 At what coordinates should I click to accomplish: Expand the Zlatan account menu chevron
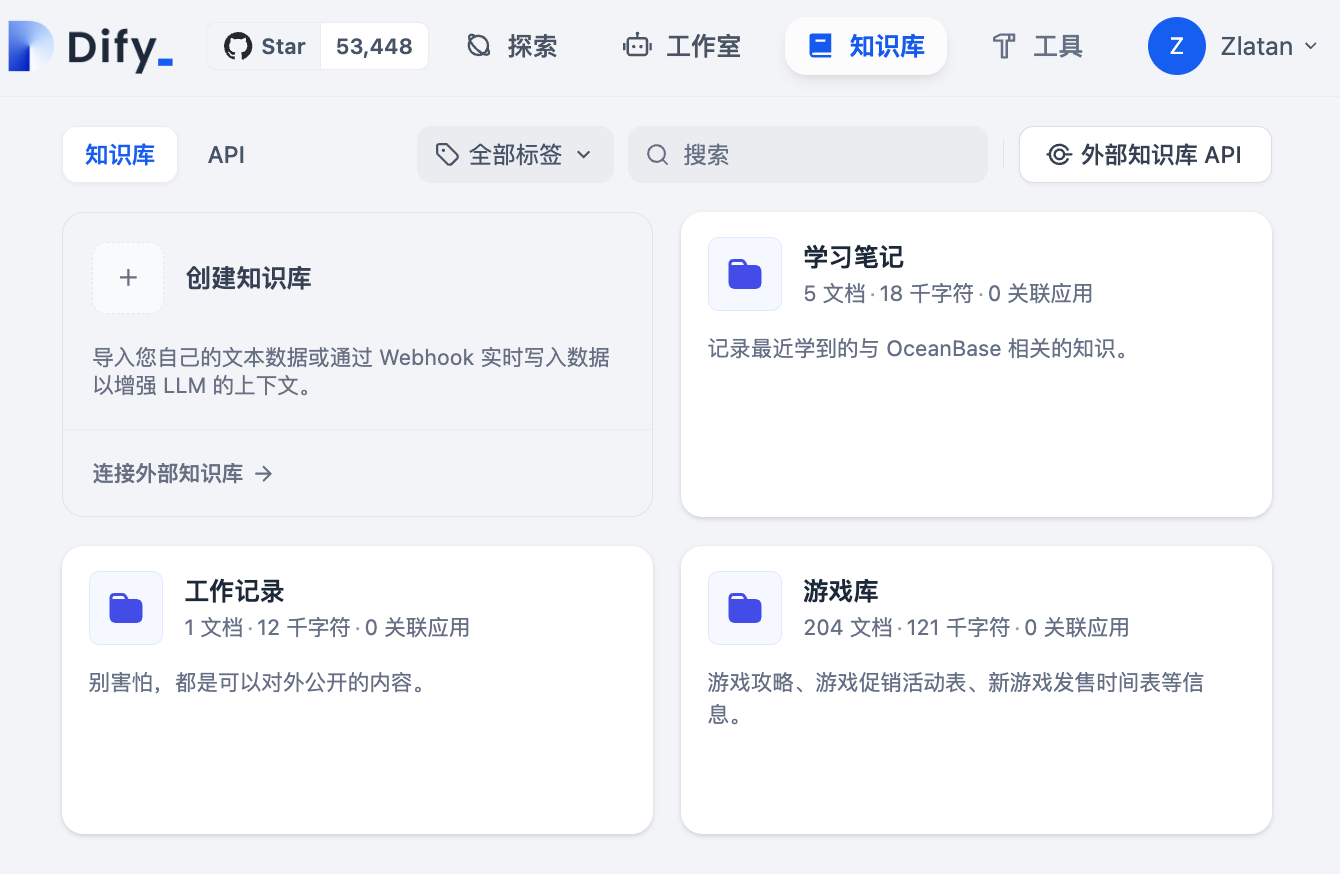(1311, 45)
